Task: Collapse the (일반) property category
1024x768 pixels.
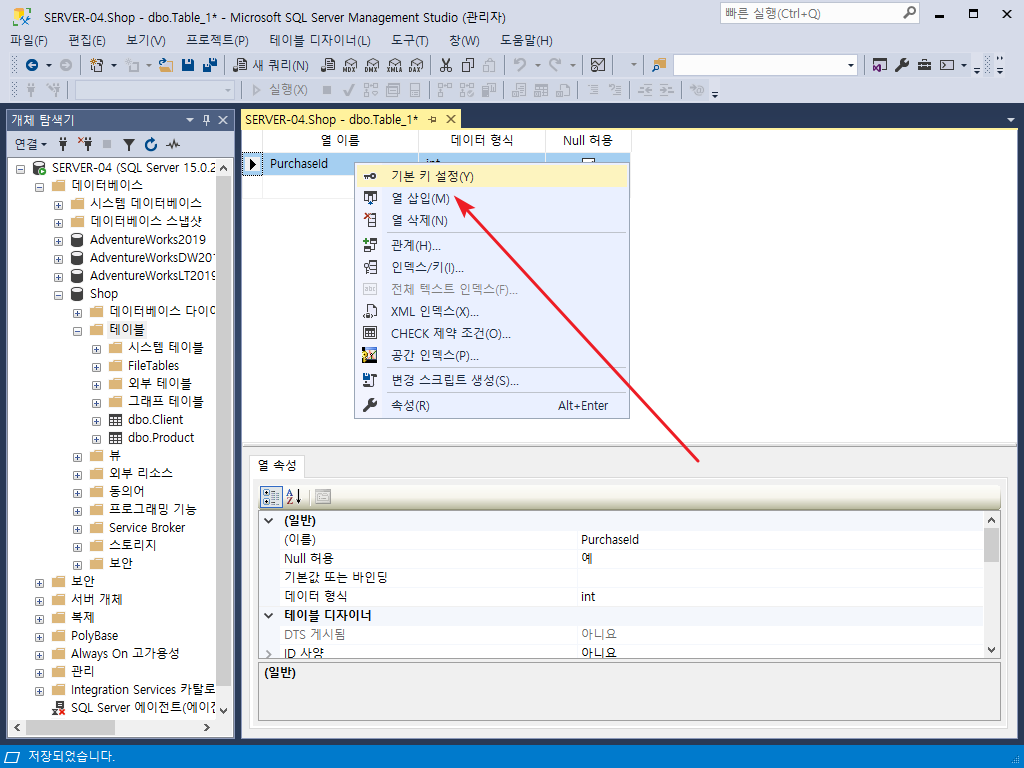Action: pyautogui.click(x=268, y=521)
